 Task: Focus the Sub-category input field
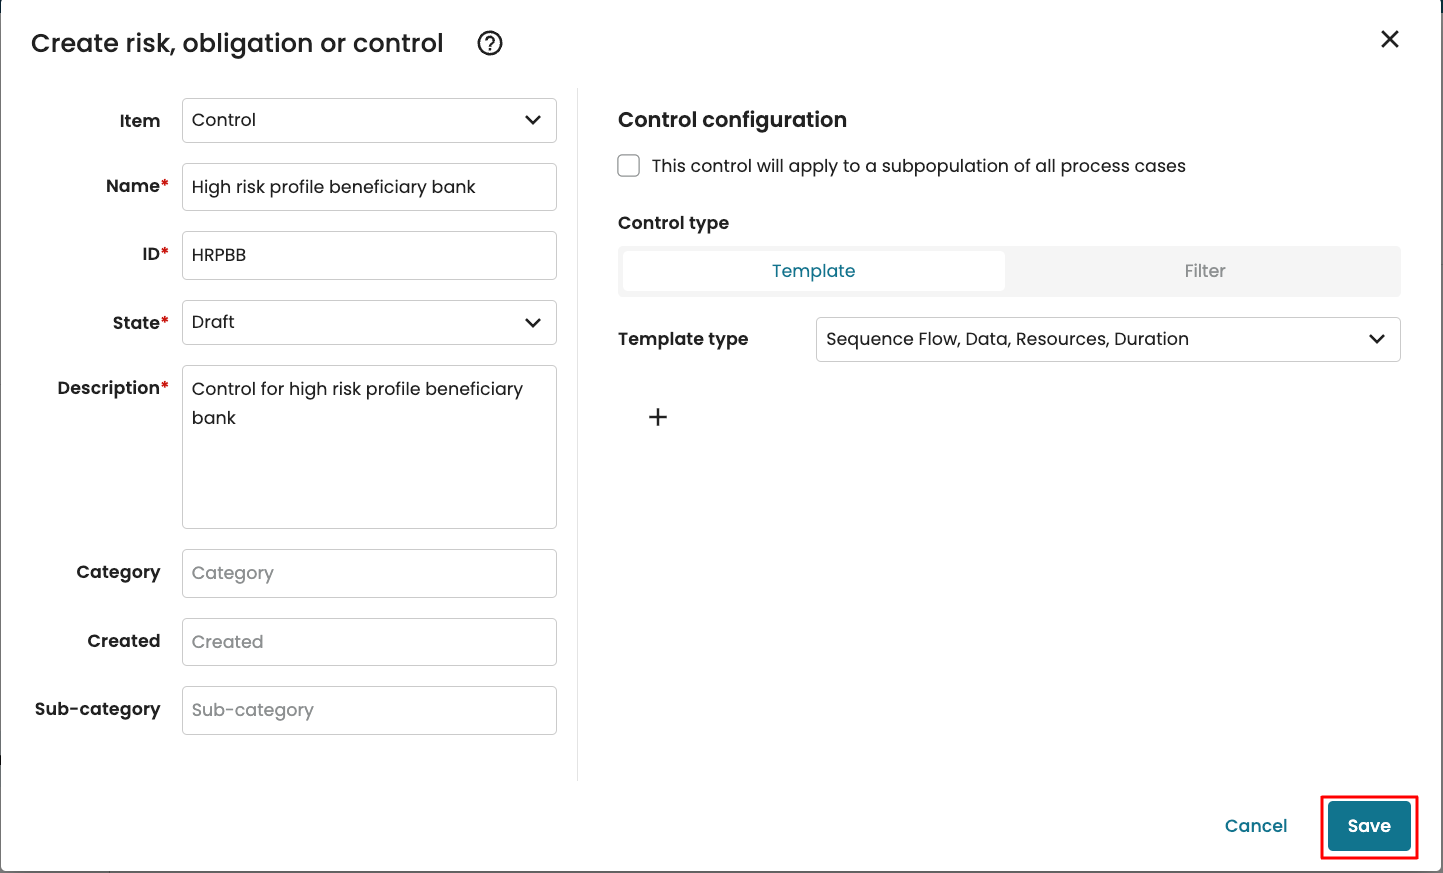(x=368, y=710)
